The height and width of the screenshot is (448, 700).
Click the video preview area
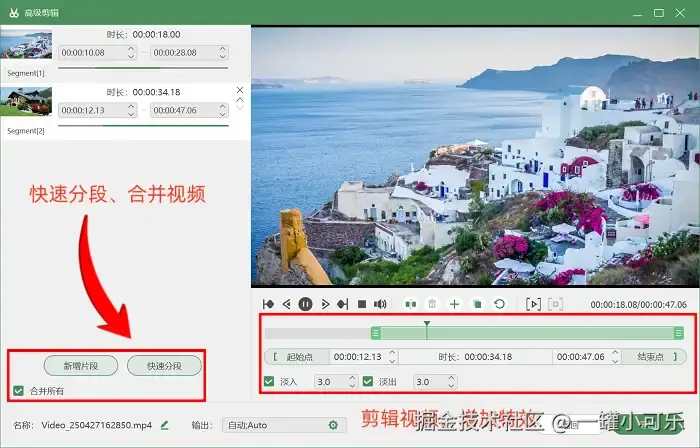[x=475, y=156]
